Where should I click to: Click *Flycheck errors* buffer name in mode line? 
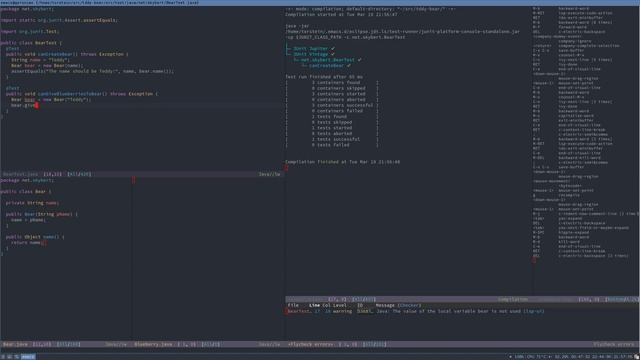pyautogui.click(x=310, y=344)
